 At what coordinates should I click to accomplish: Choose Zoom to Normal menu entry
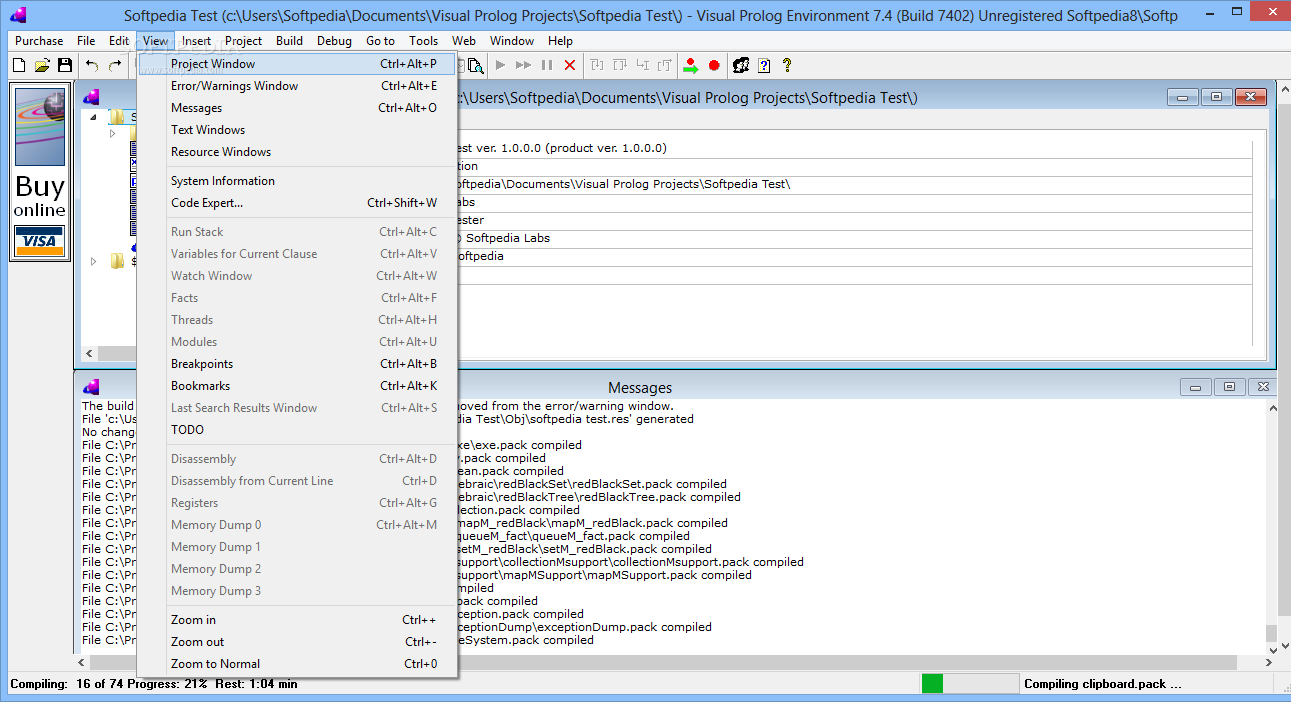297,664
